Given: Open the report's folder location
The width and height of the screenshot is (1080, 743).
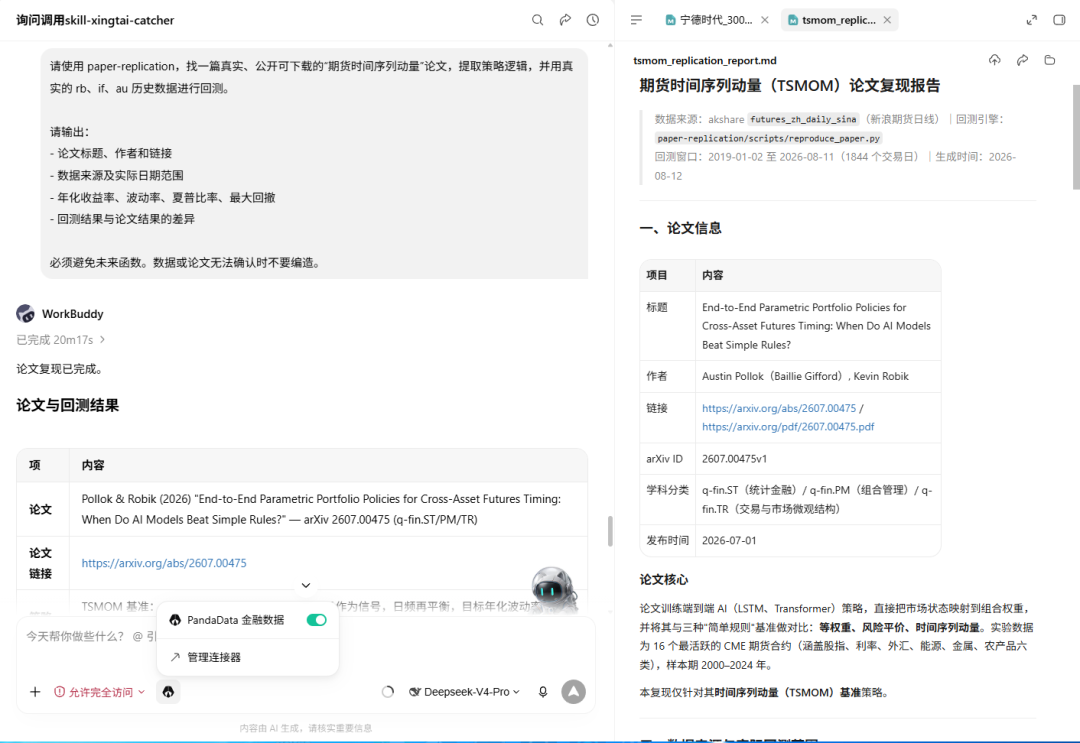Looking at the screenshot, I should [1050, 61].
